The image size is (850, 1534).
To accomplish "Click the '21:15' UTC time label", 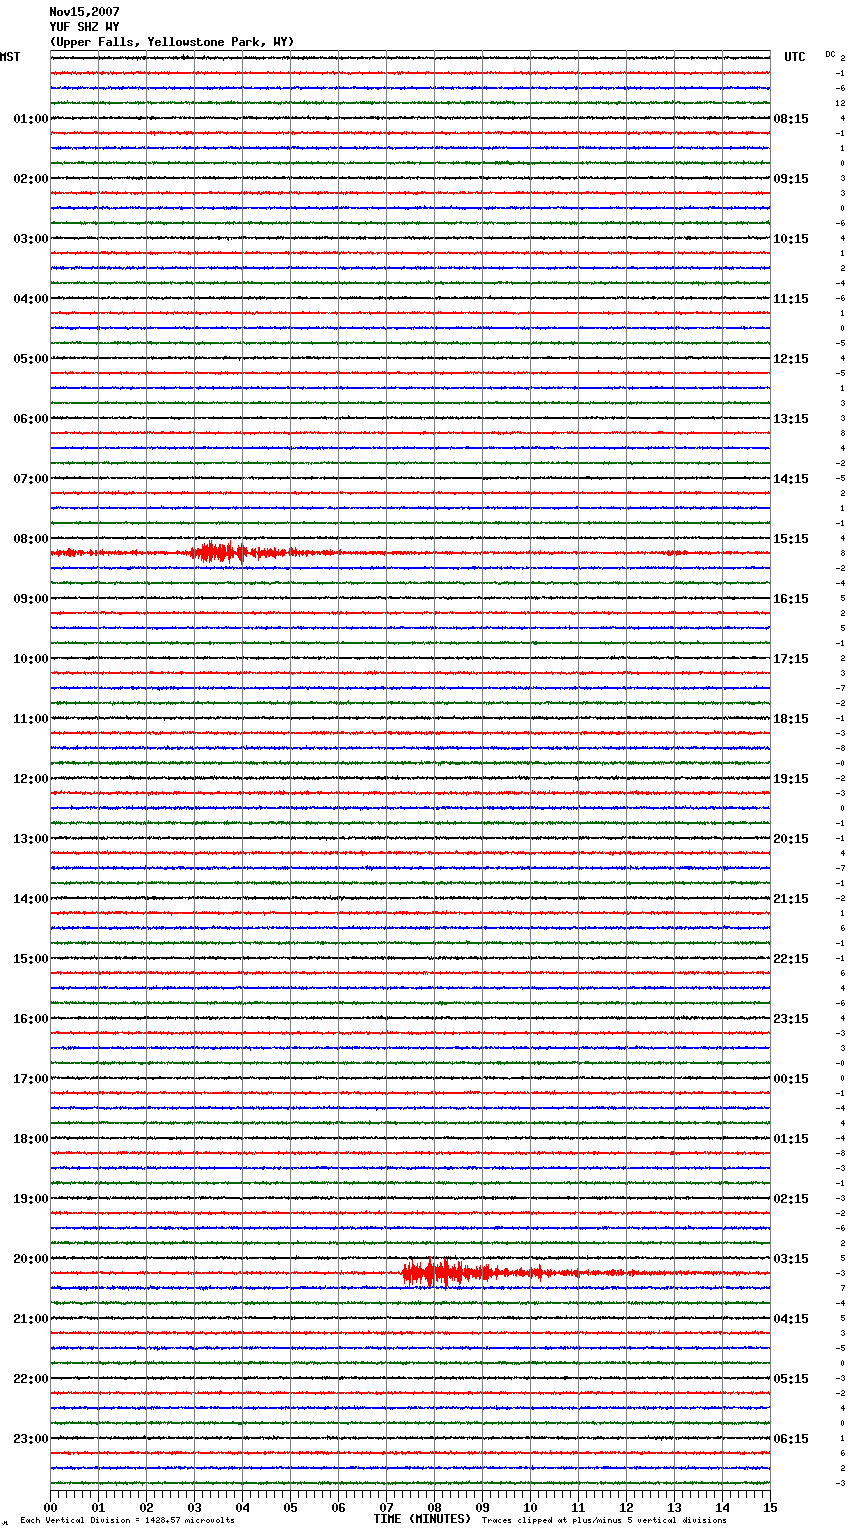I will [791, 899].
